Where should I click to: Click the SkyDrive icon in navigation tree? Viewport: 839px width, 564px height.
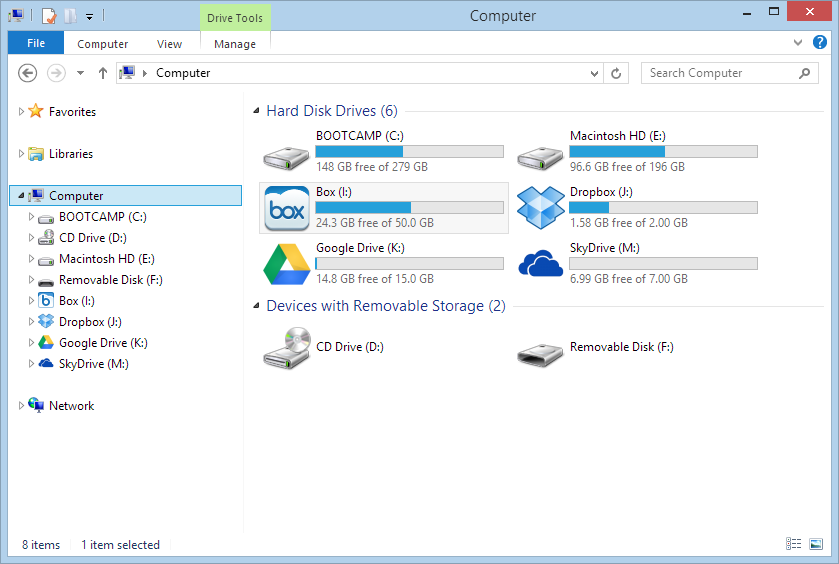(46, 363)
